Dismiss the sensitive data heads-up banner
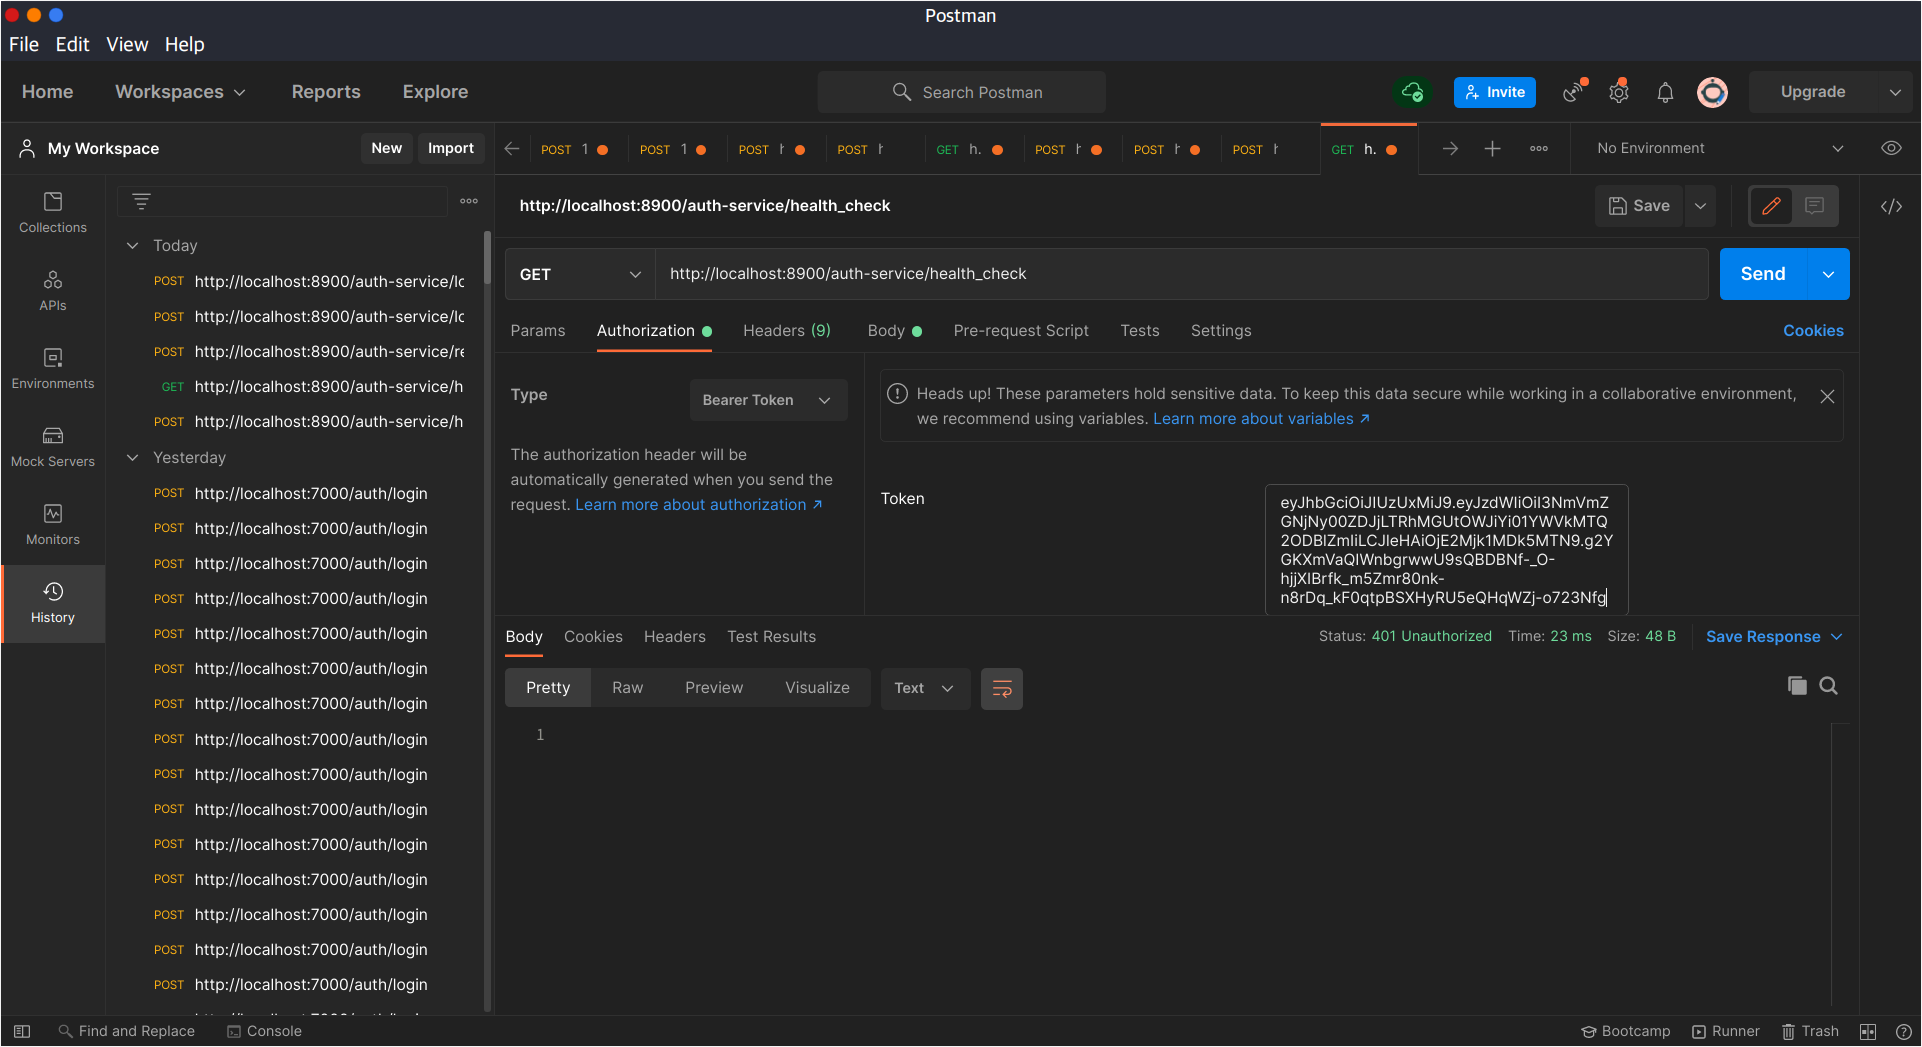The height and width of the screenshot is (1047, 1922). point(1827,396)
